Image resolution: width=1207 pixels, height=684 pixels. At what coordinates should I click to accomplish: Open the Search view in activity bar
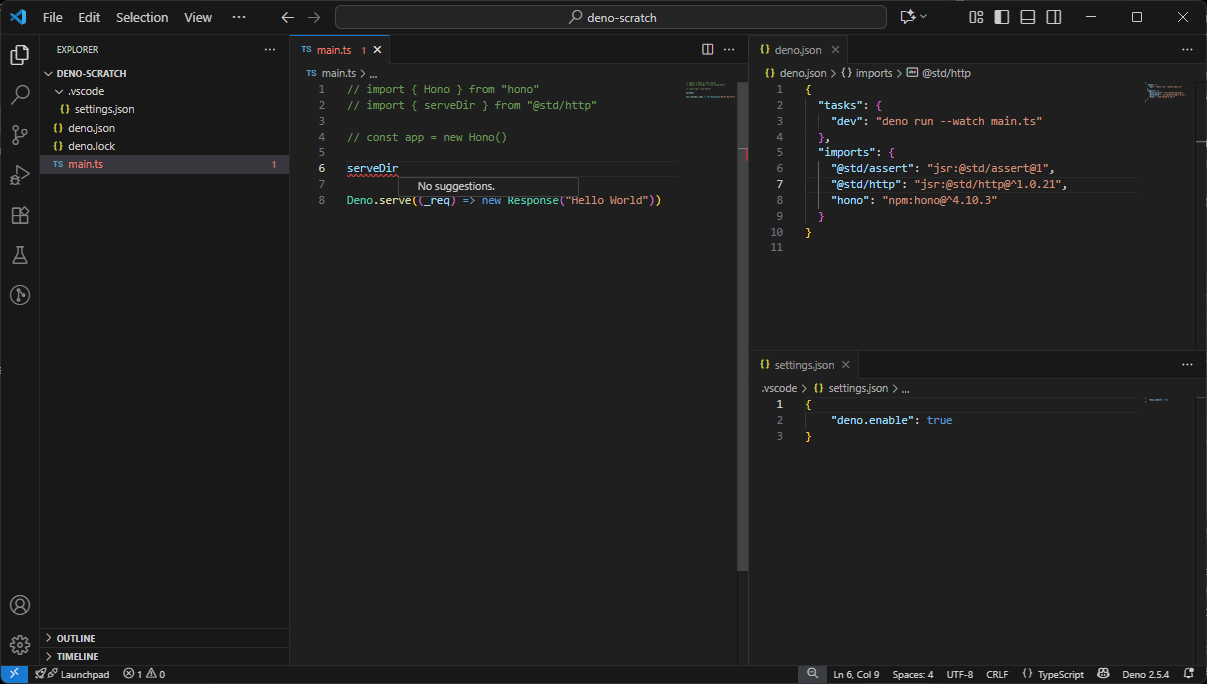20,95
